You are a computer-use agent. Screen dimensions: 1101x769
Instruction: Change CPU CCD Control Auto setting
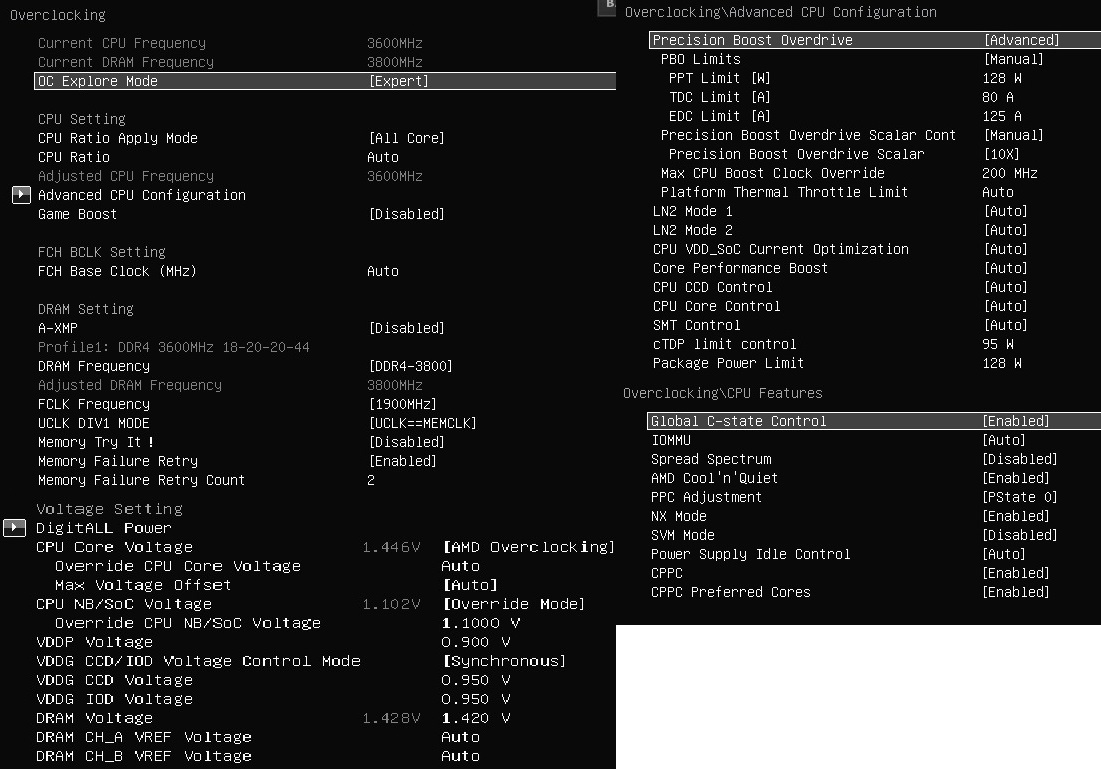click(1006, 287)
